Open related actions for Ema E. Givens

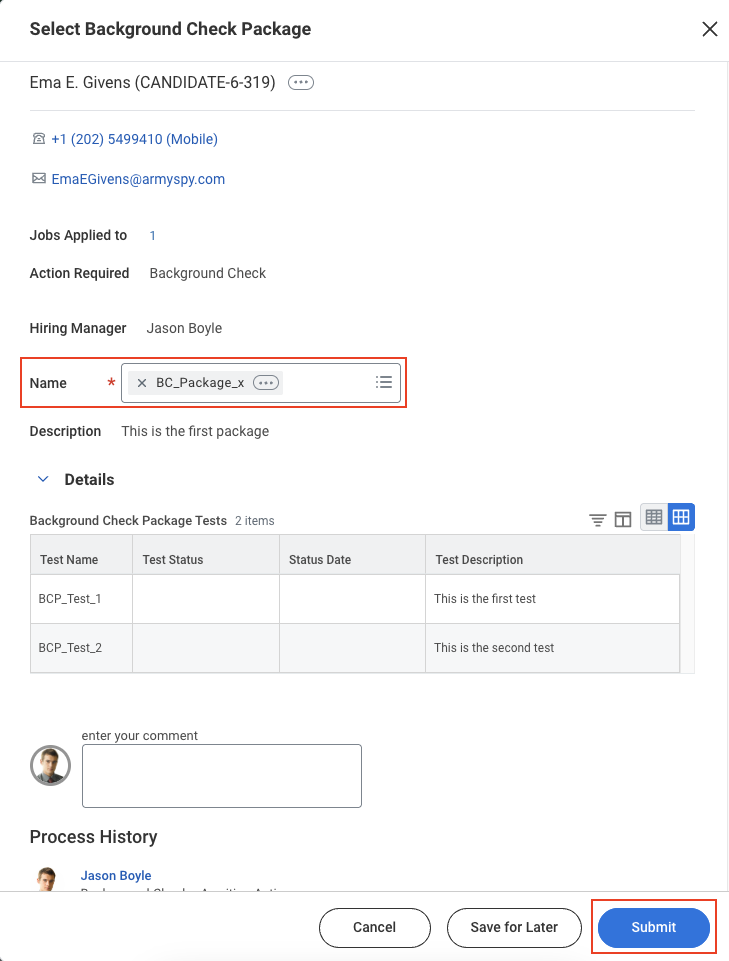point(301,82)
